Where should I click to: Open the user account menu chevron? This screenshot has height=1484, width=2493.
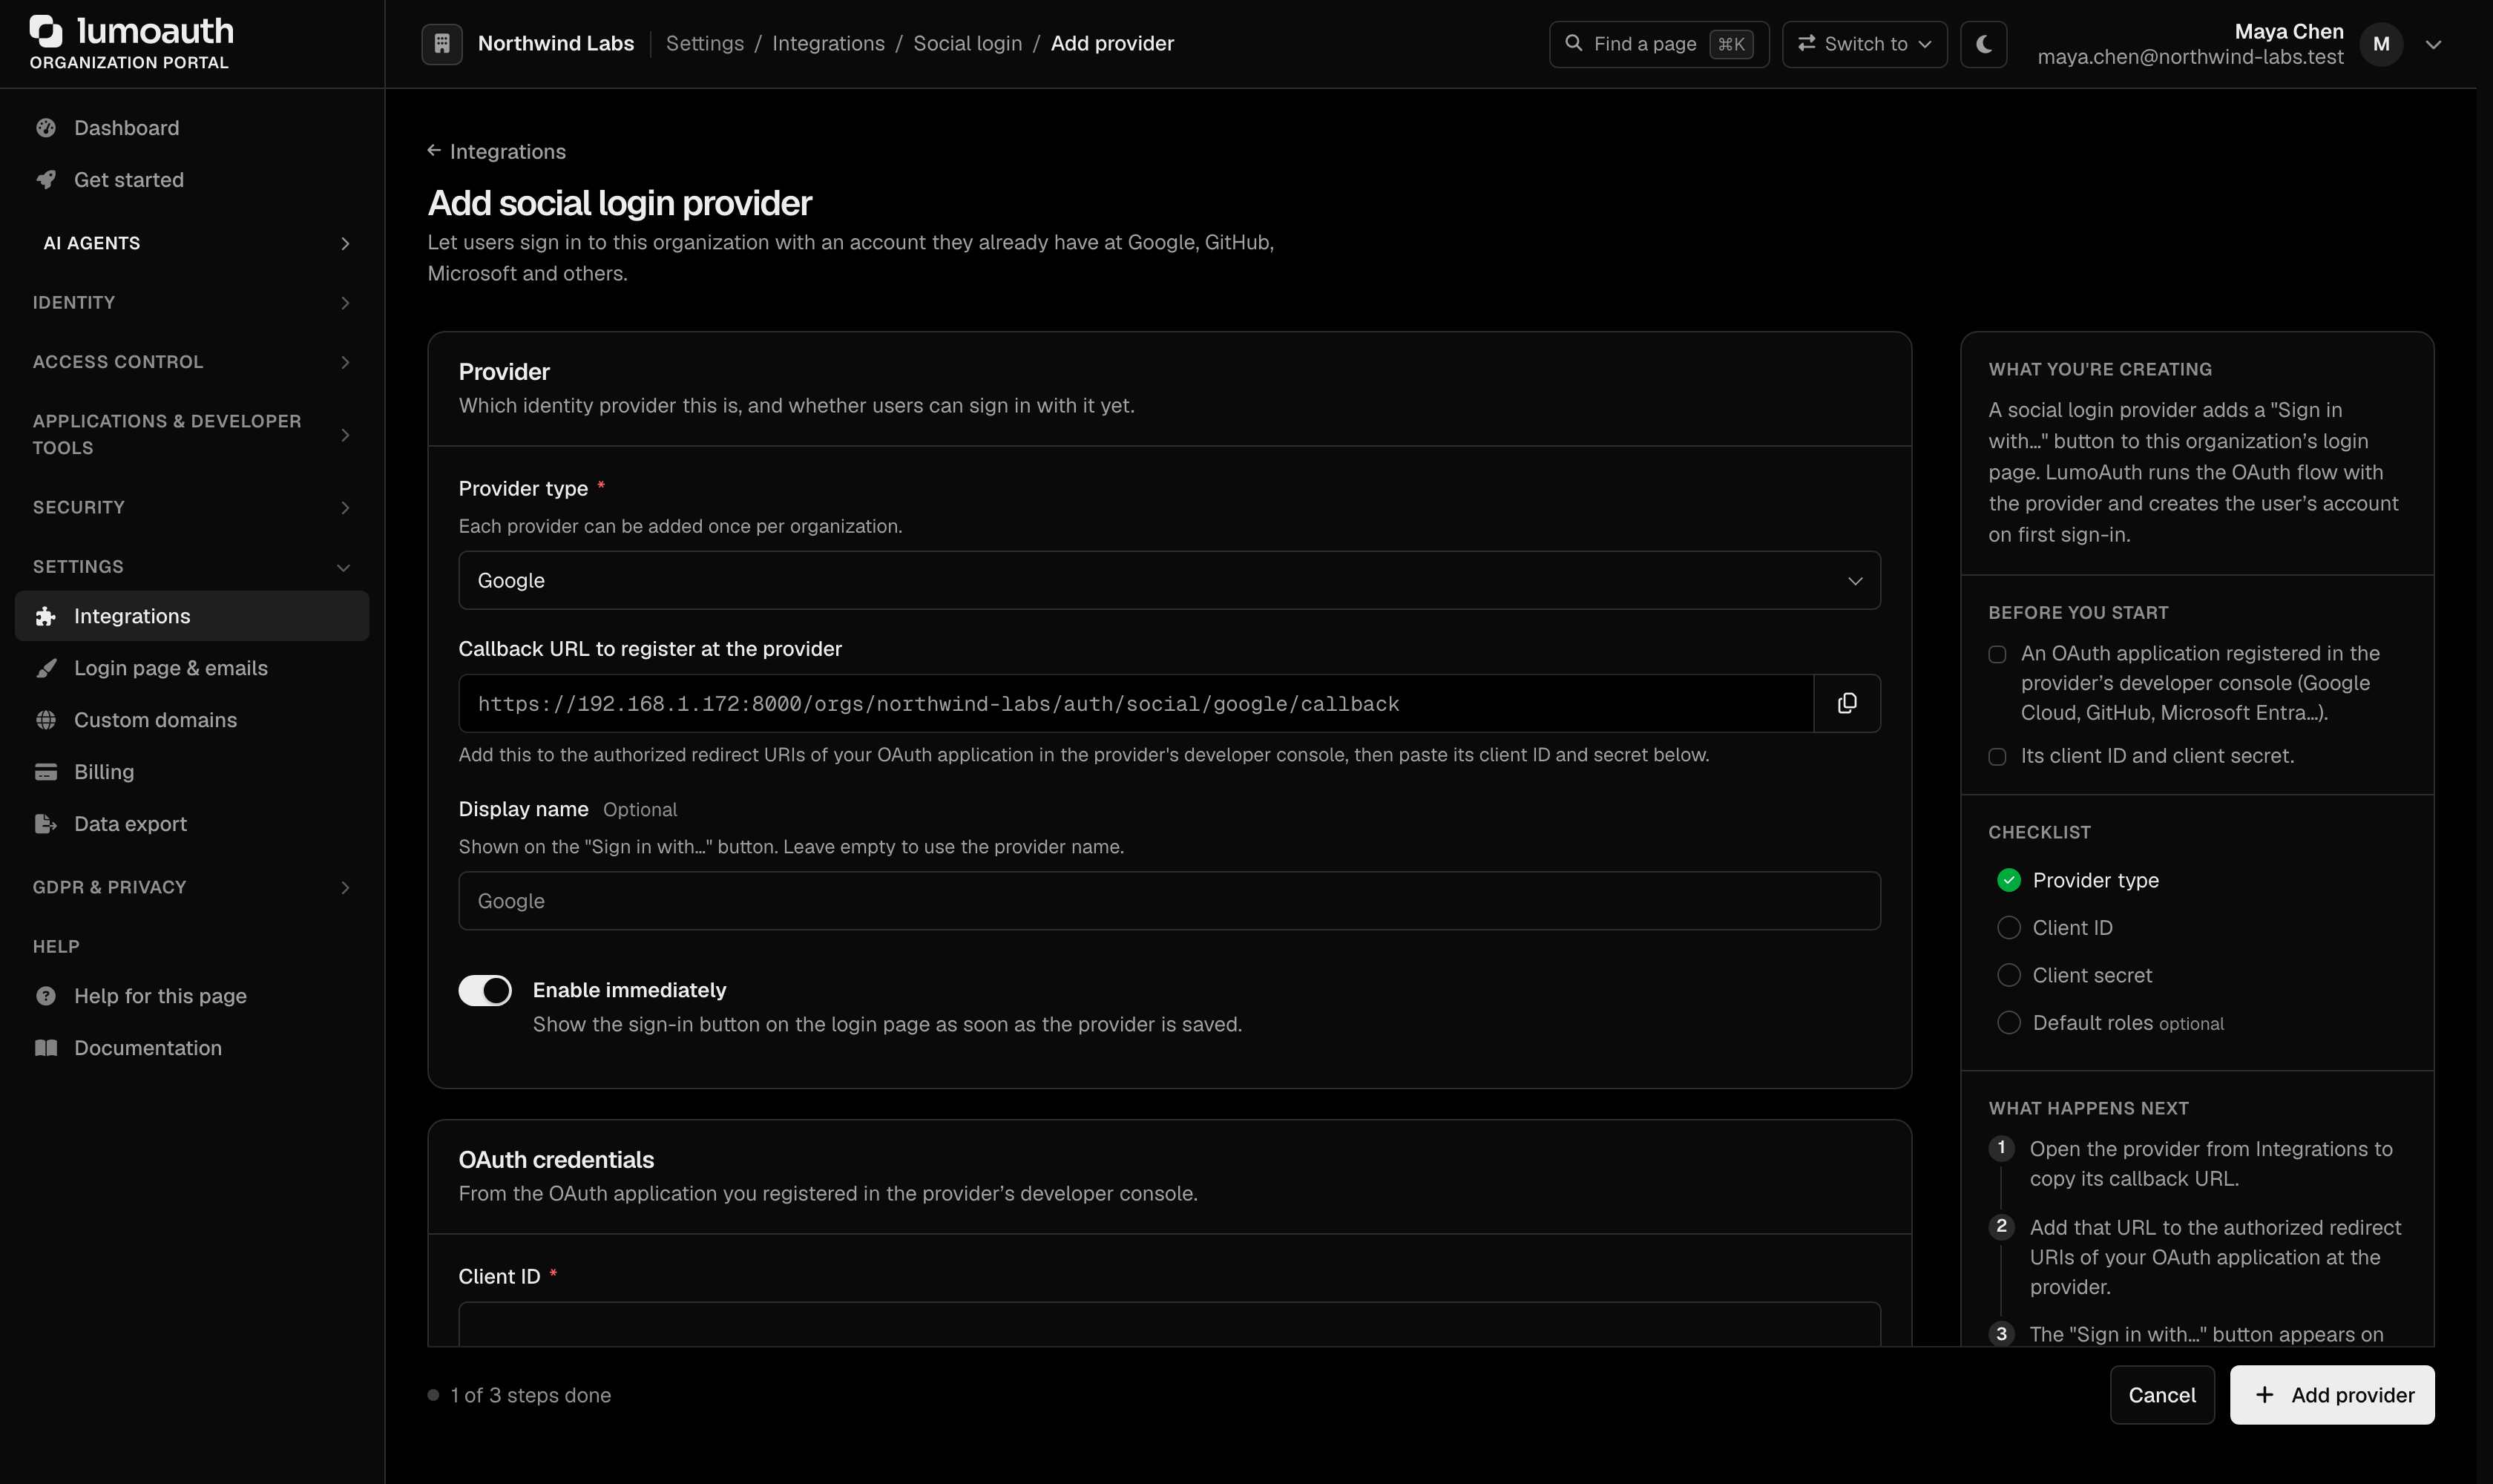coord(2433,44)
